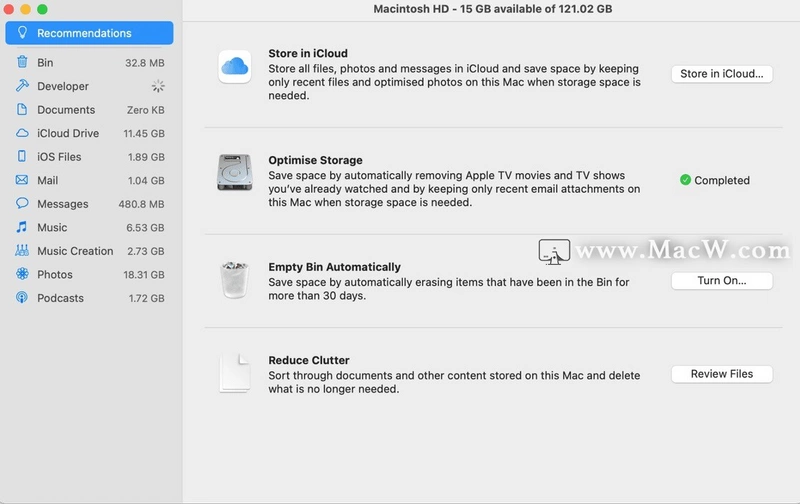Viewport: 800px width, 504px height.
Task: Open the Bin category label
Action: pyautogui.click(x=45, y=63)
